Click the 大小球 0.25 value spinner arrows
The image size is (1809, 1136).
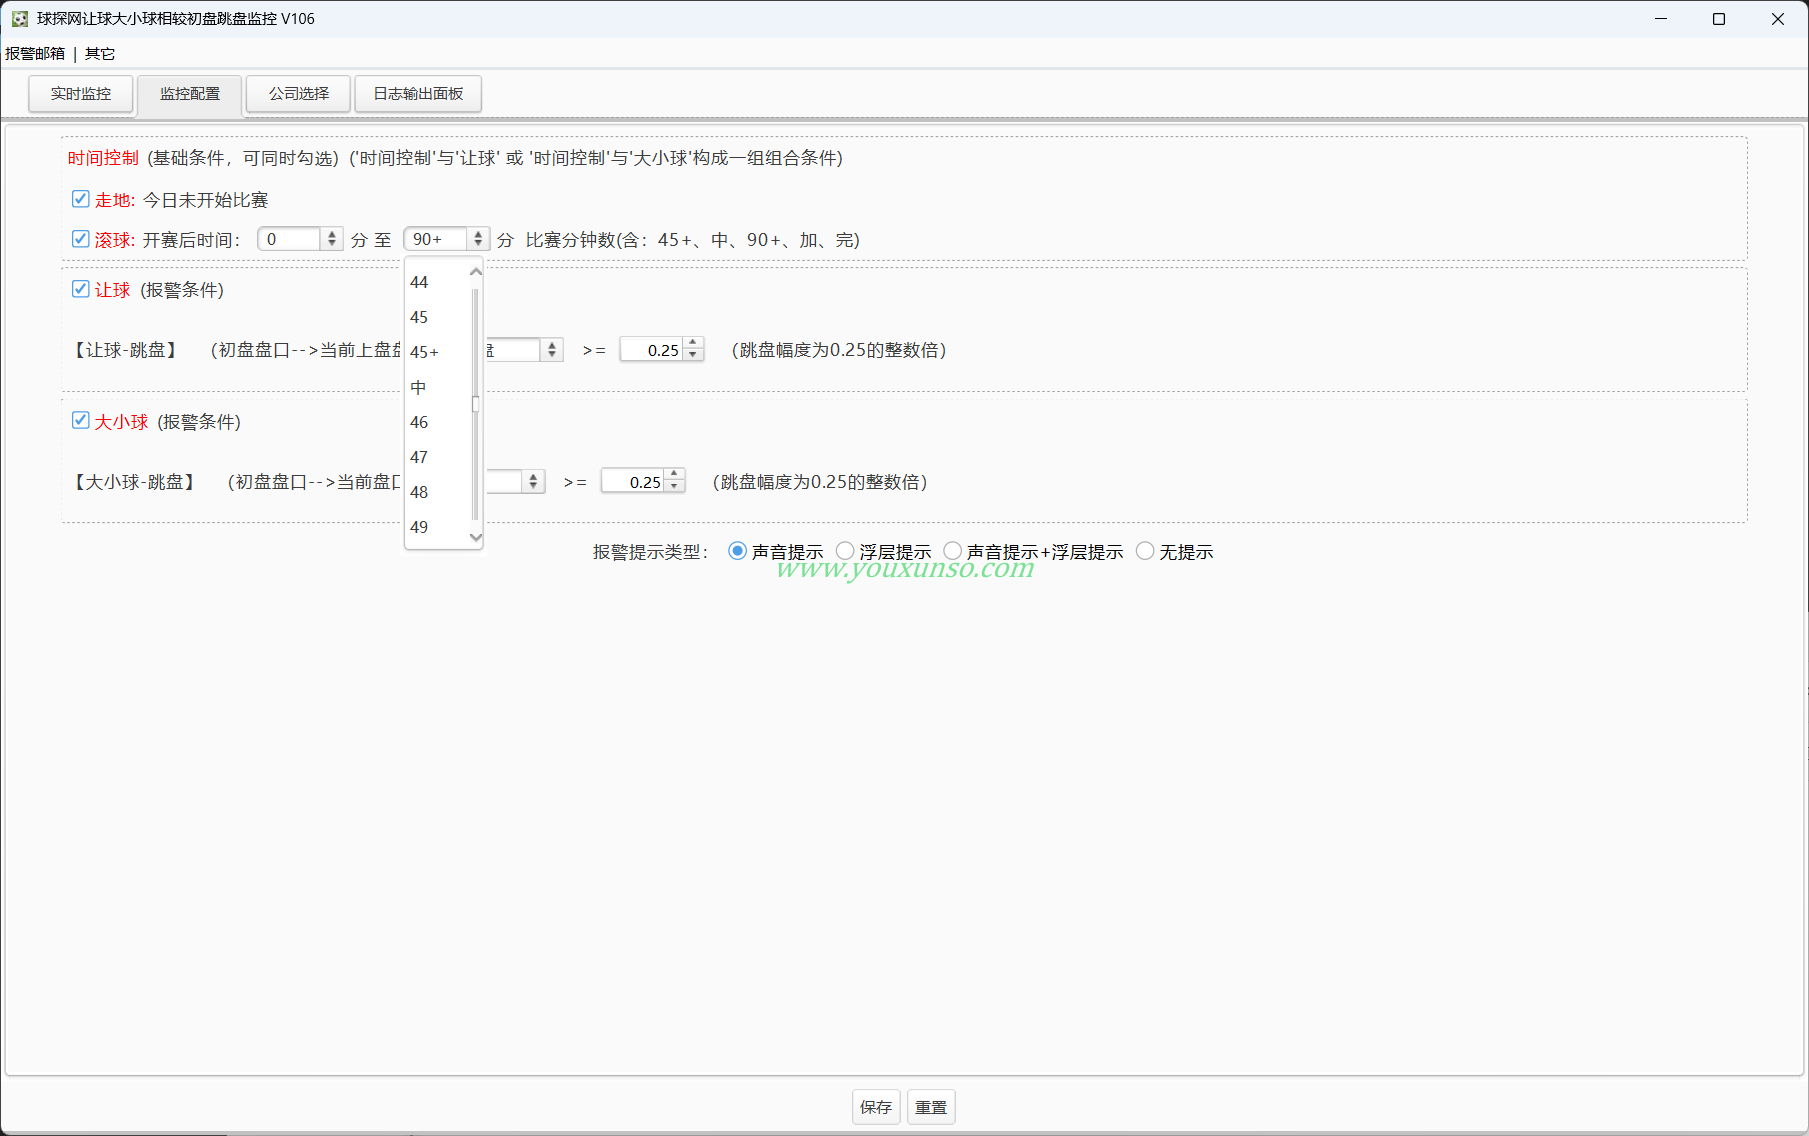click(x=675, y=482)
